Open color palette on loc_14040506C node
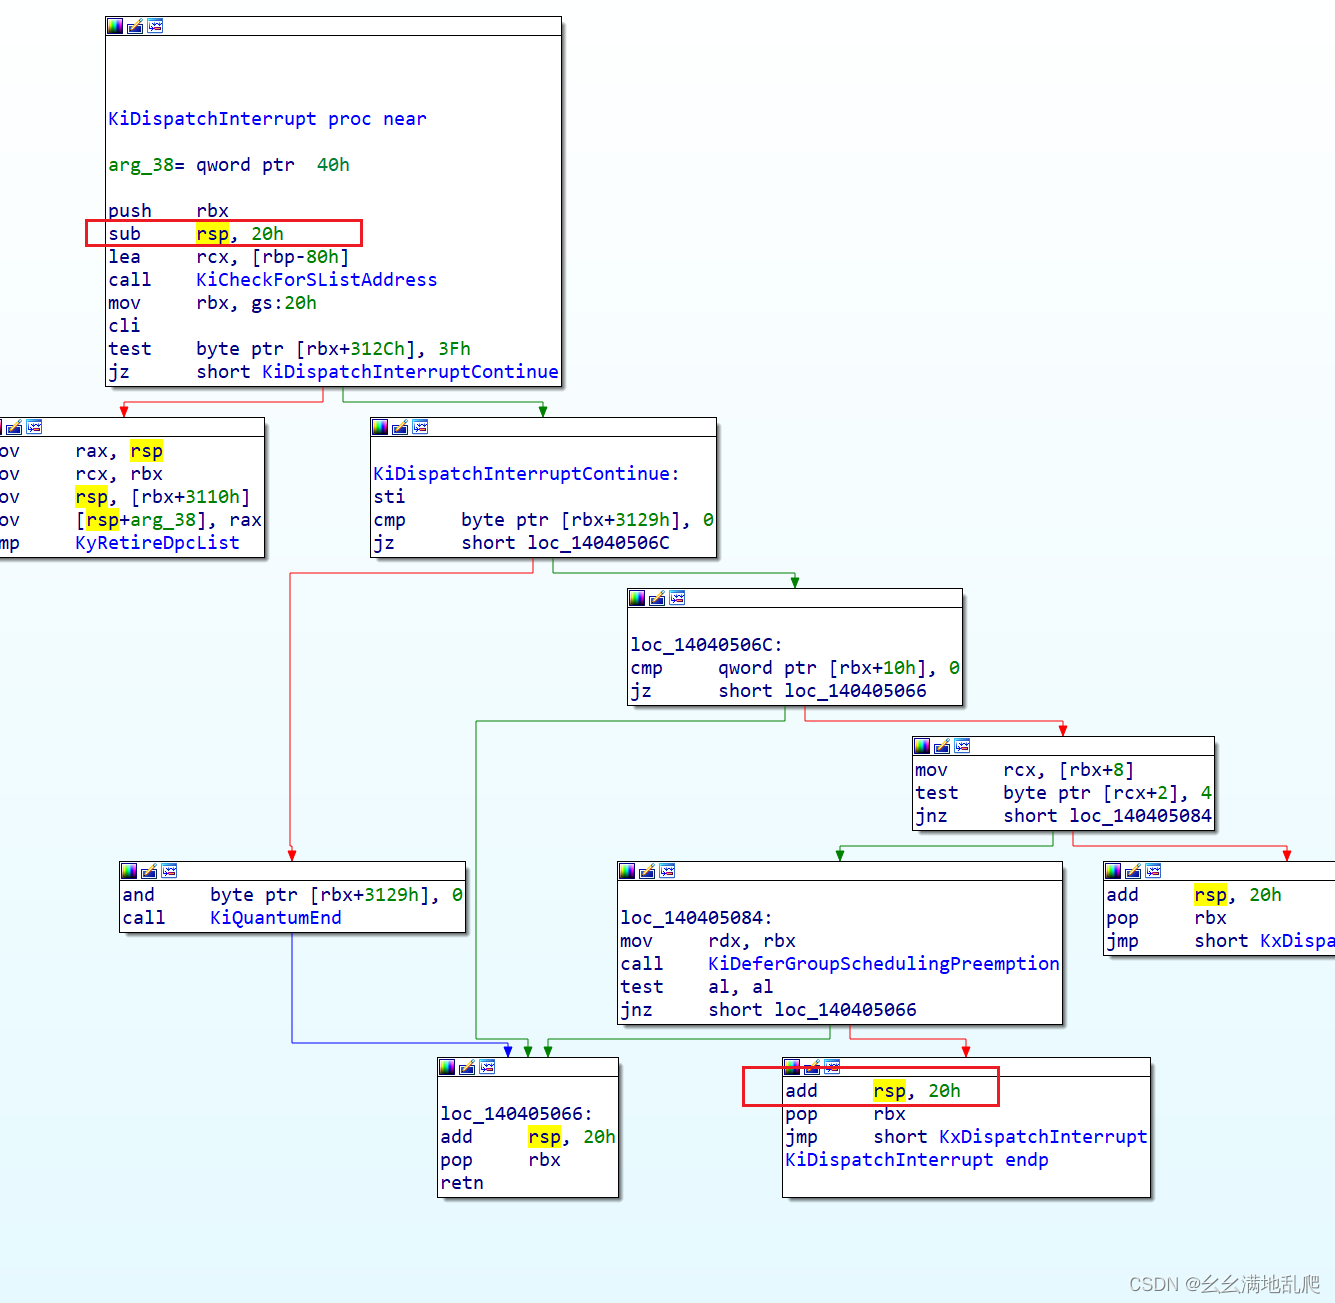Image resolution: width=1335 pixels, height=1303 pixels. [637, 598]
